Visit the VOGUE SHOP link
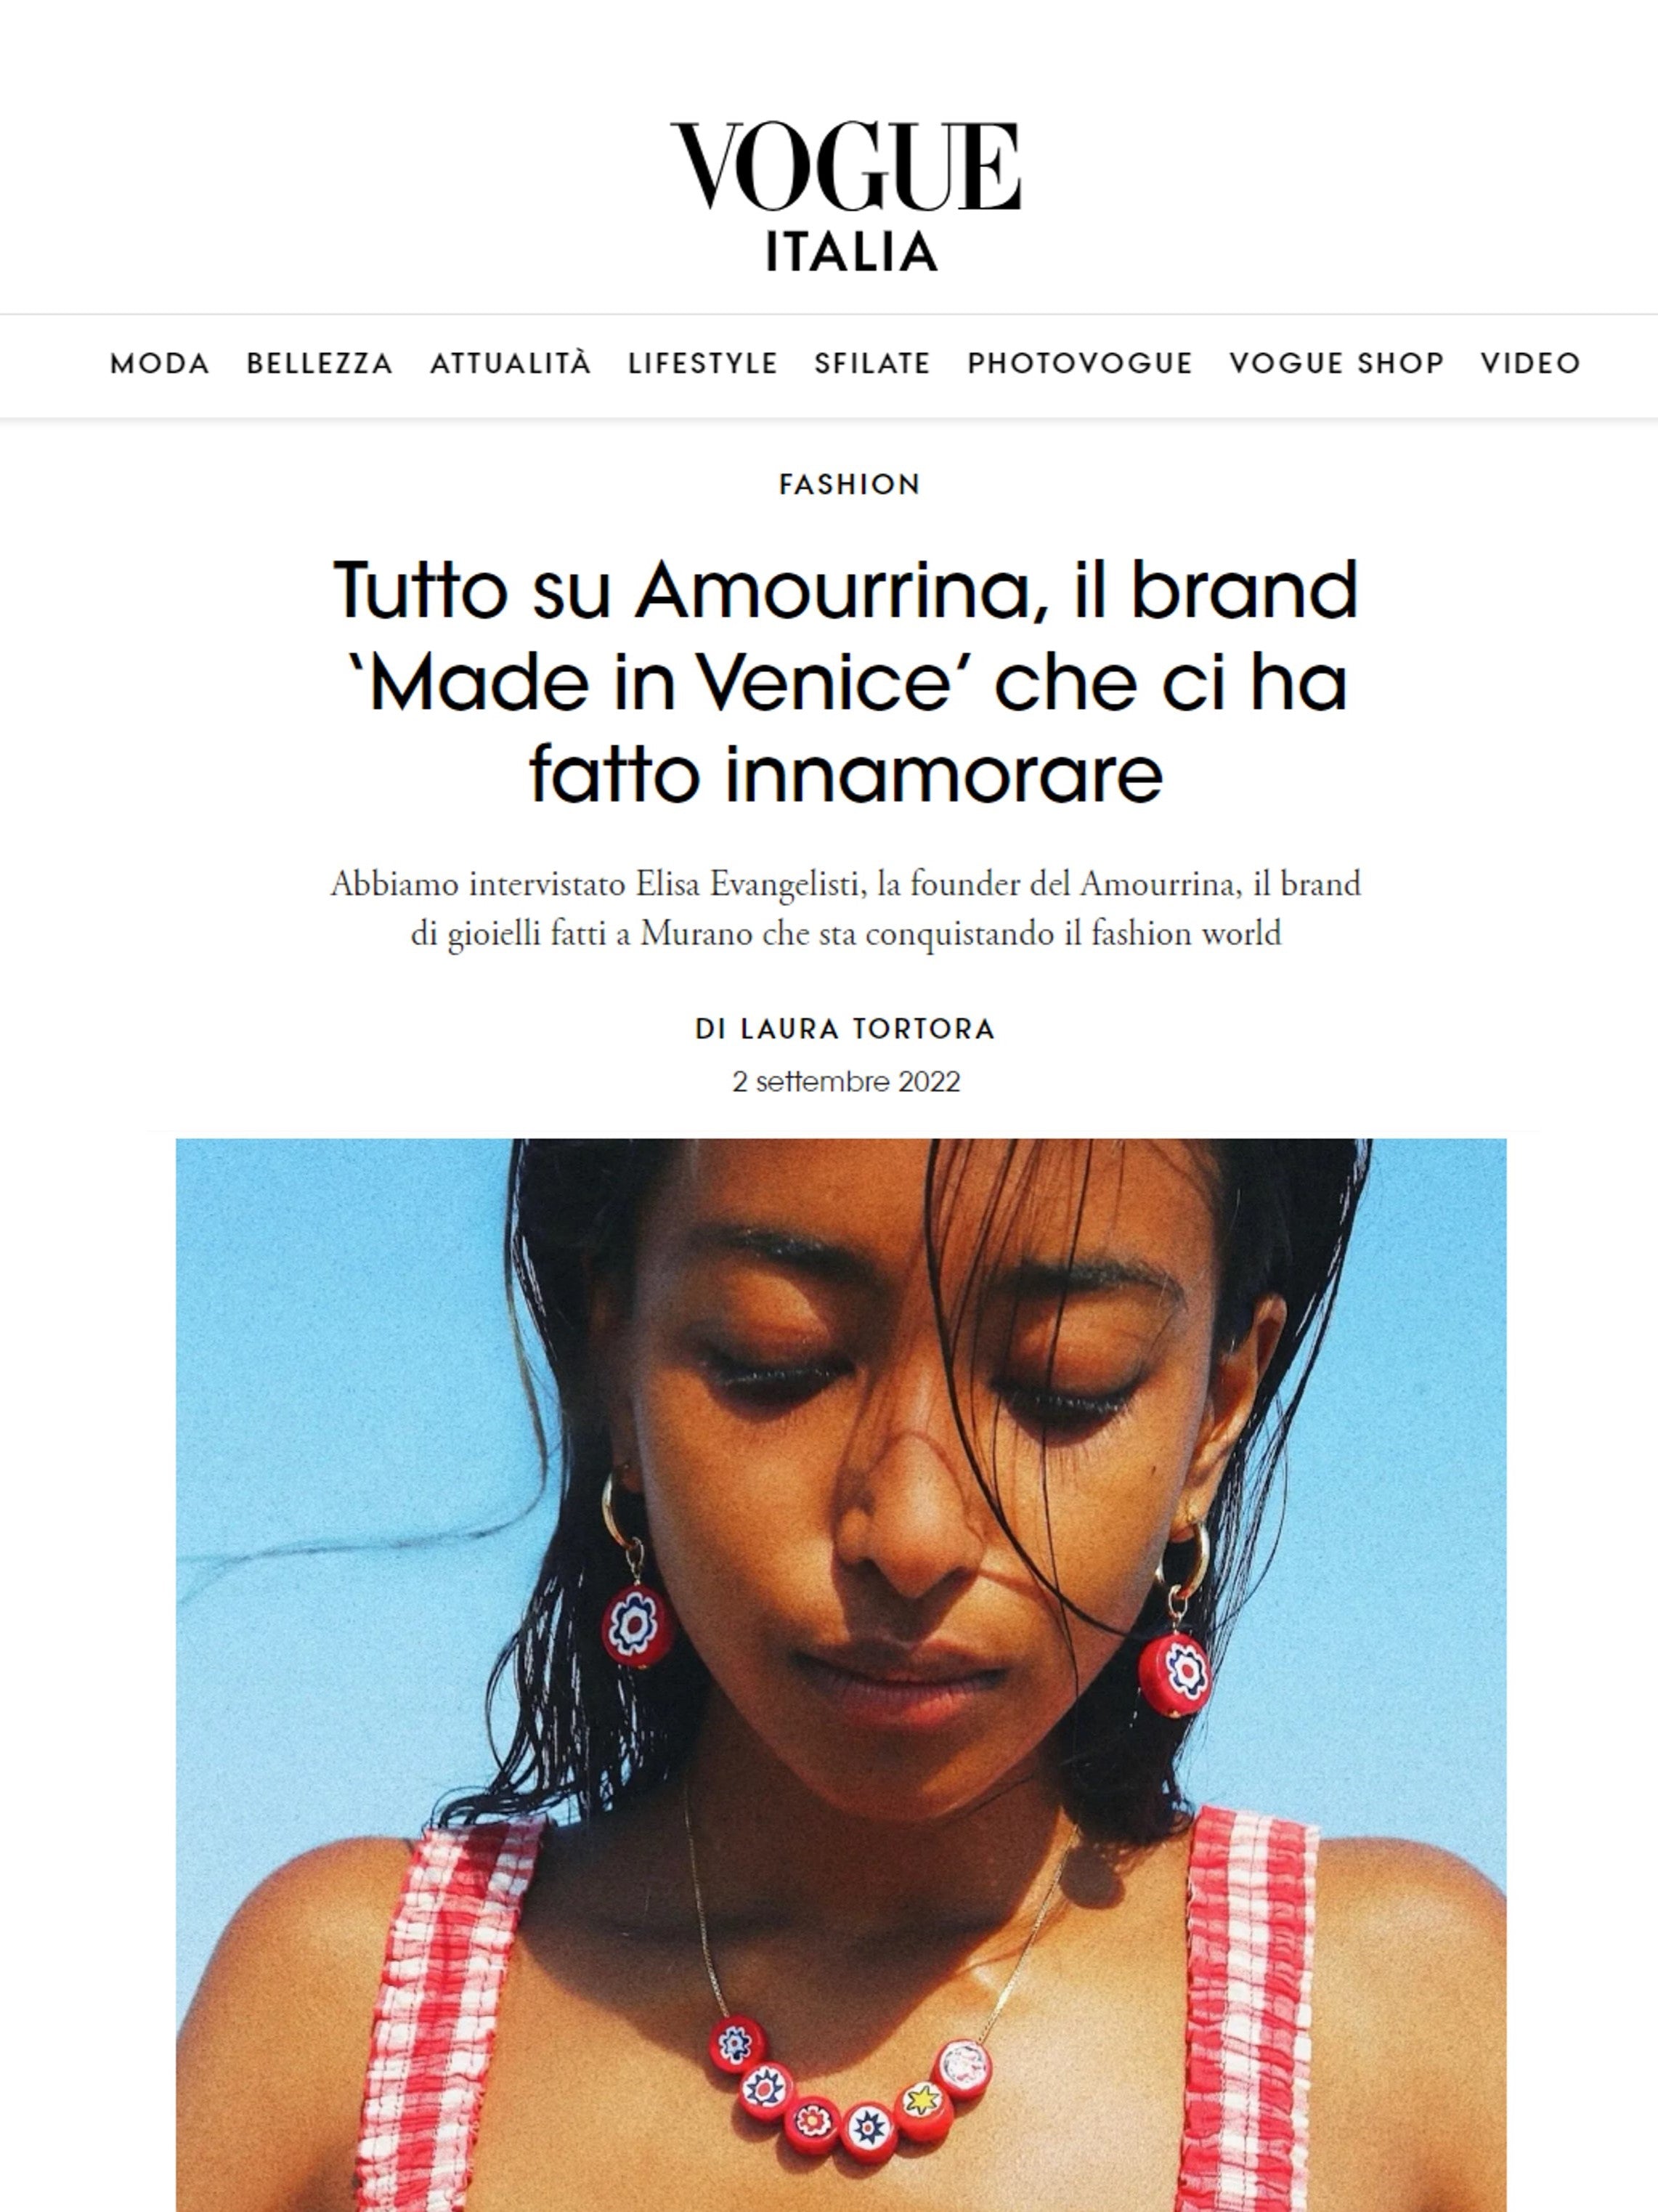The width and height of the screenshot is (1658, 2212). (1336, 363)
